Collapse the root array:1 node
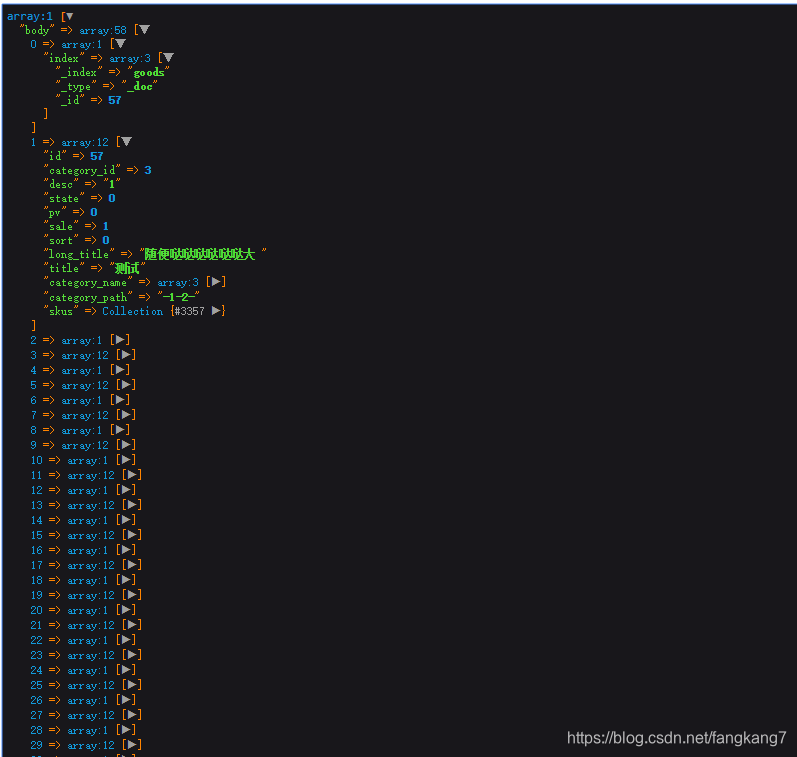The image size is (797, 757). 70,16
